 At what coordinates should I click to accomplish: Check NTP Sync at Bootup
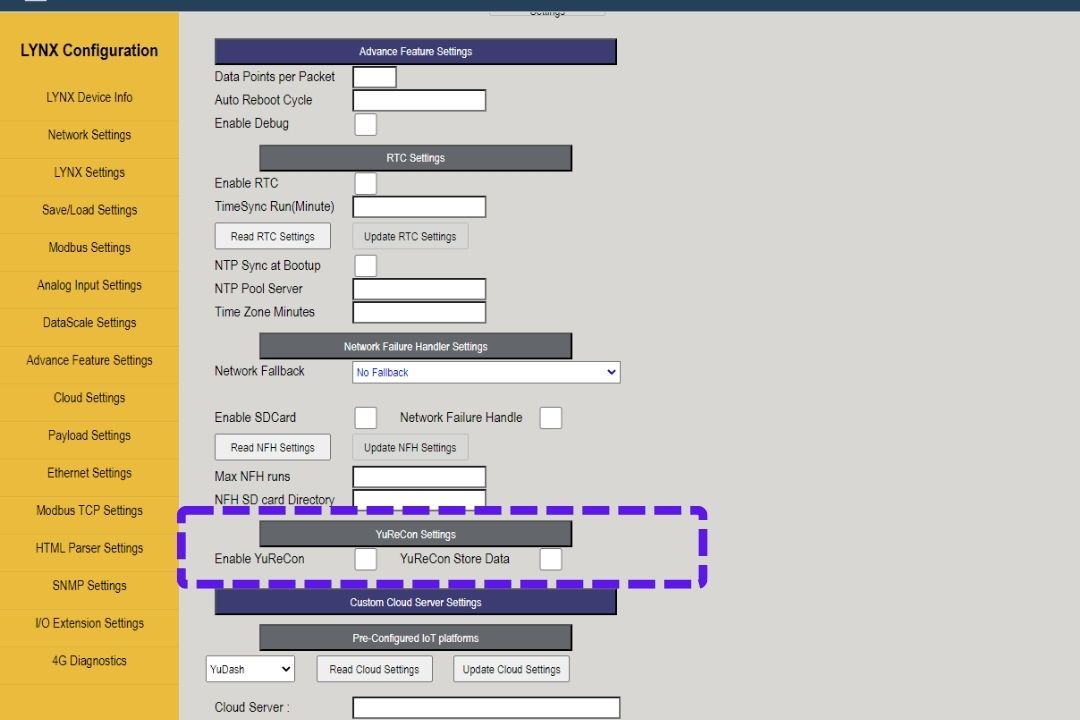[x=366, y=266]
